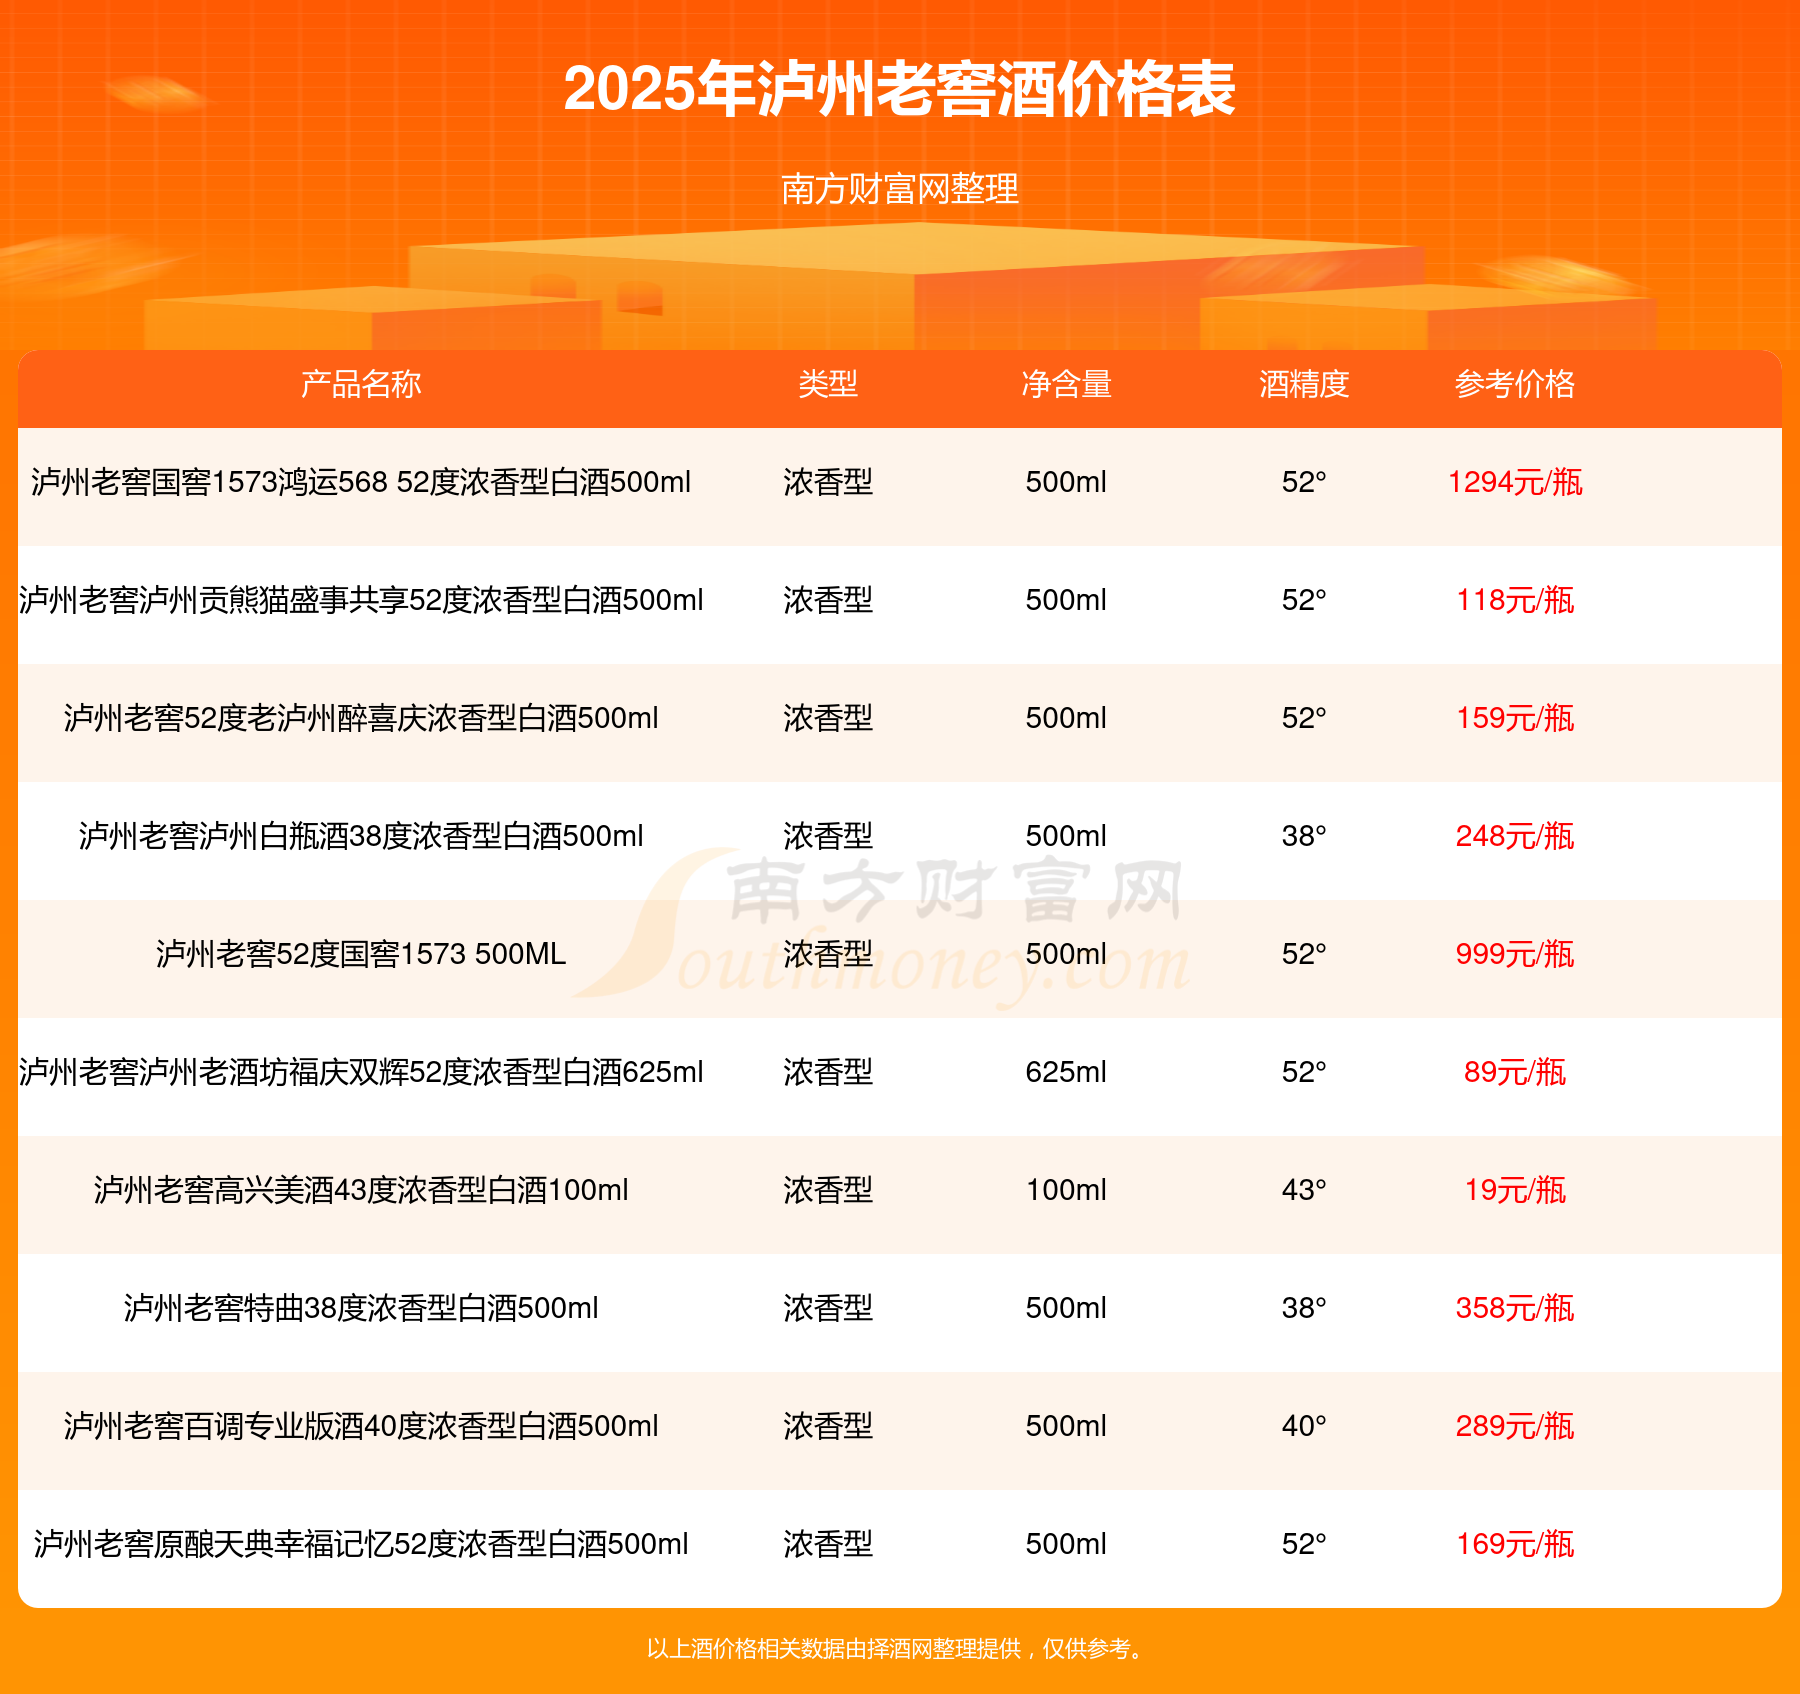Click the price 118元/瓶
Screen dimensions: 1800x1694
coord(1515,600)
